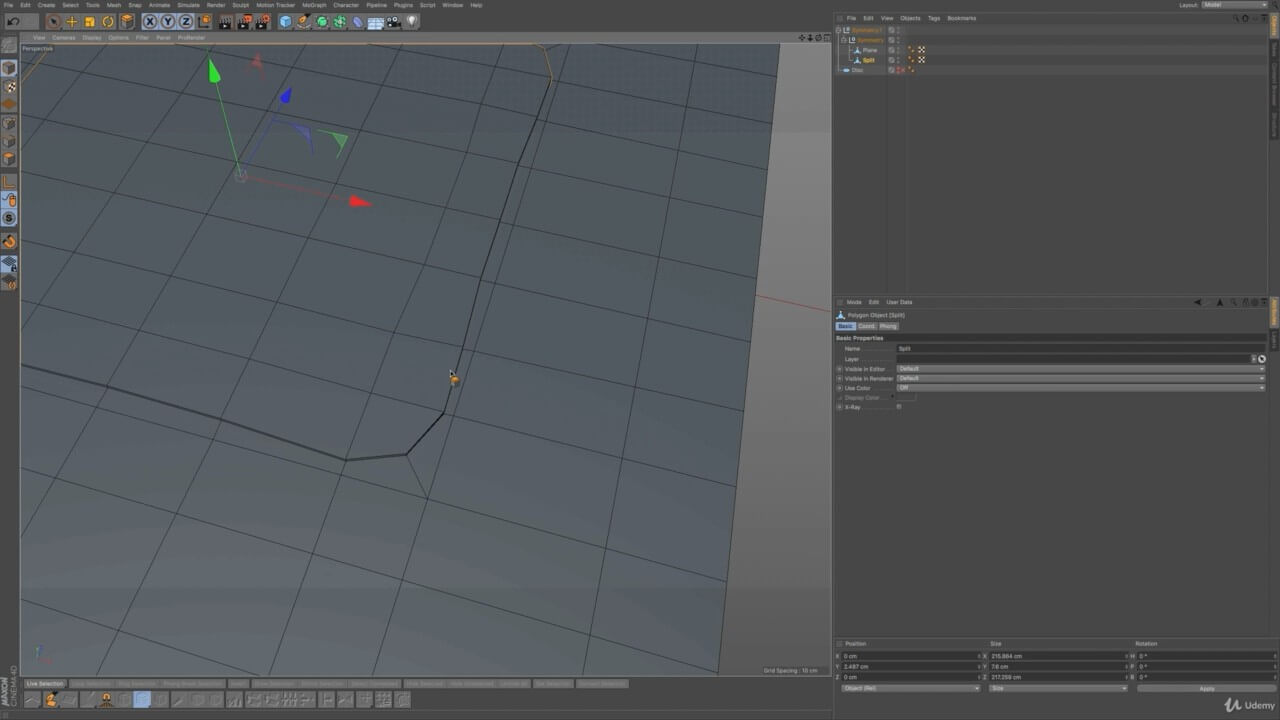Open Edit Render Settings icon
Screen dimensions: 1280x720
pyautogui.click(x=261, y=21)
